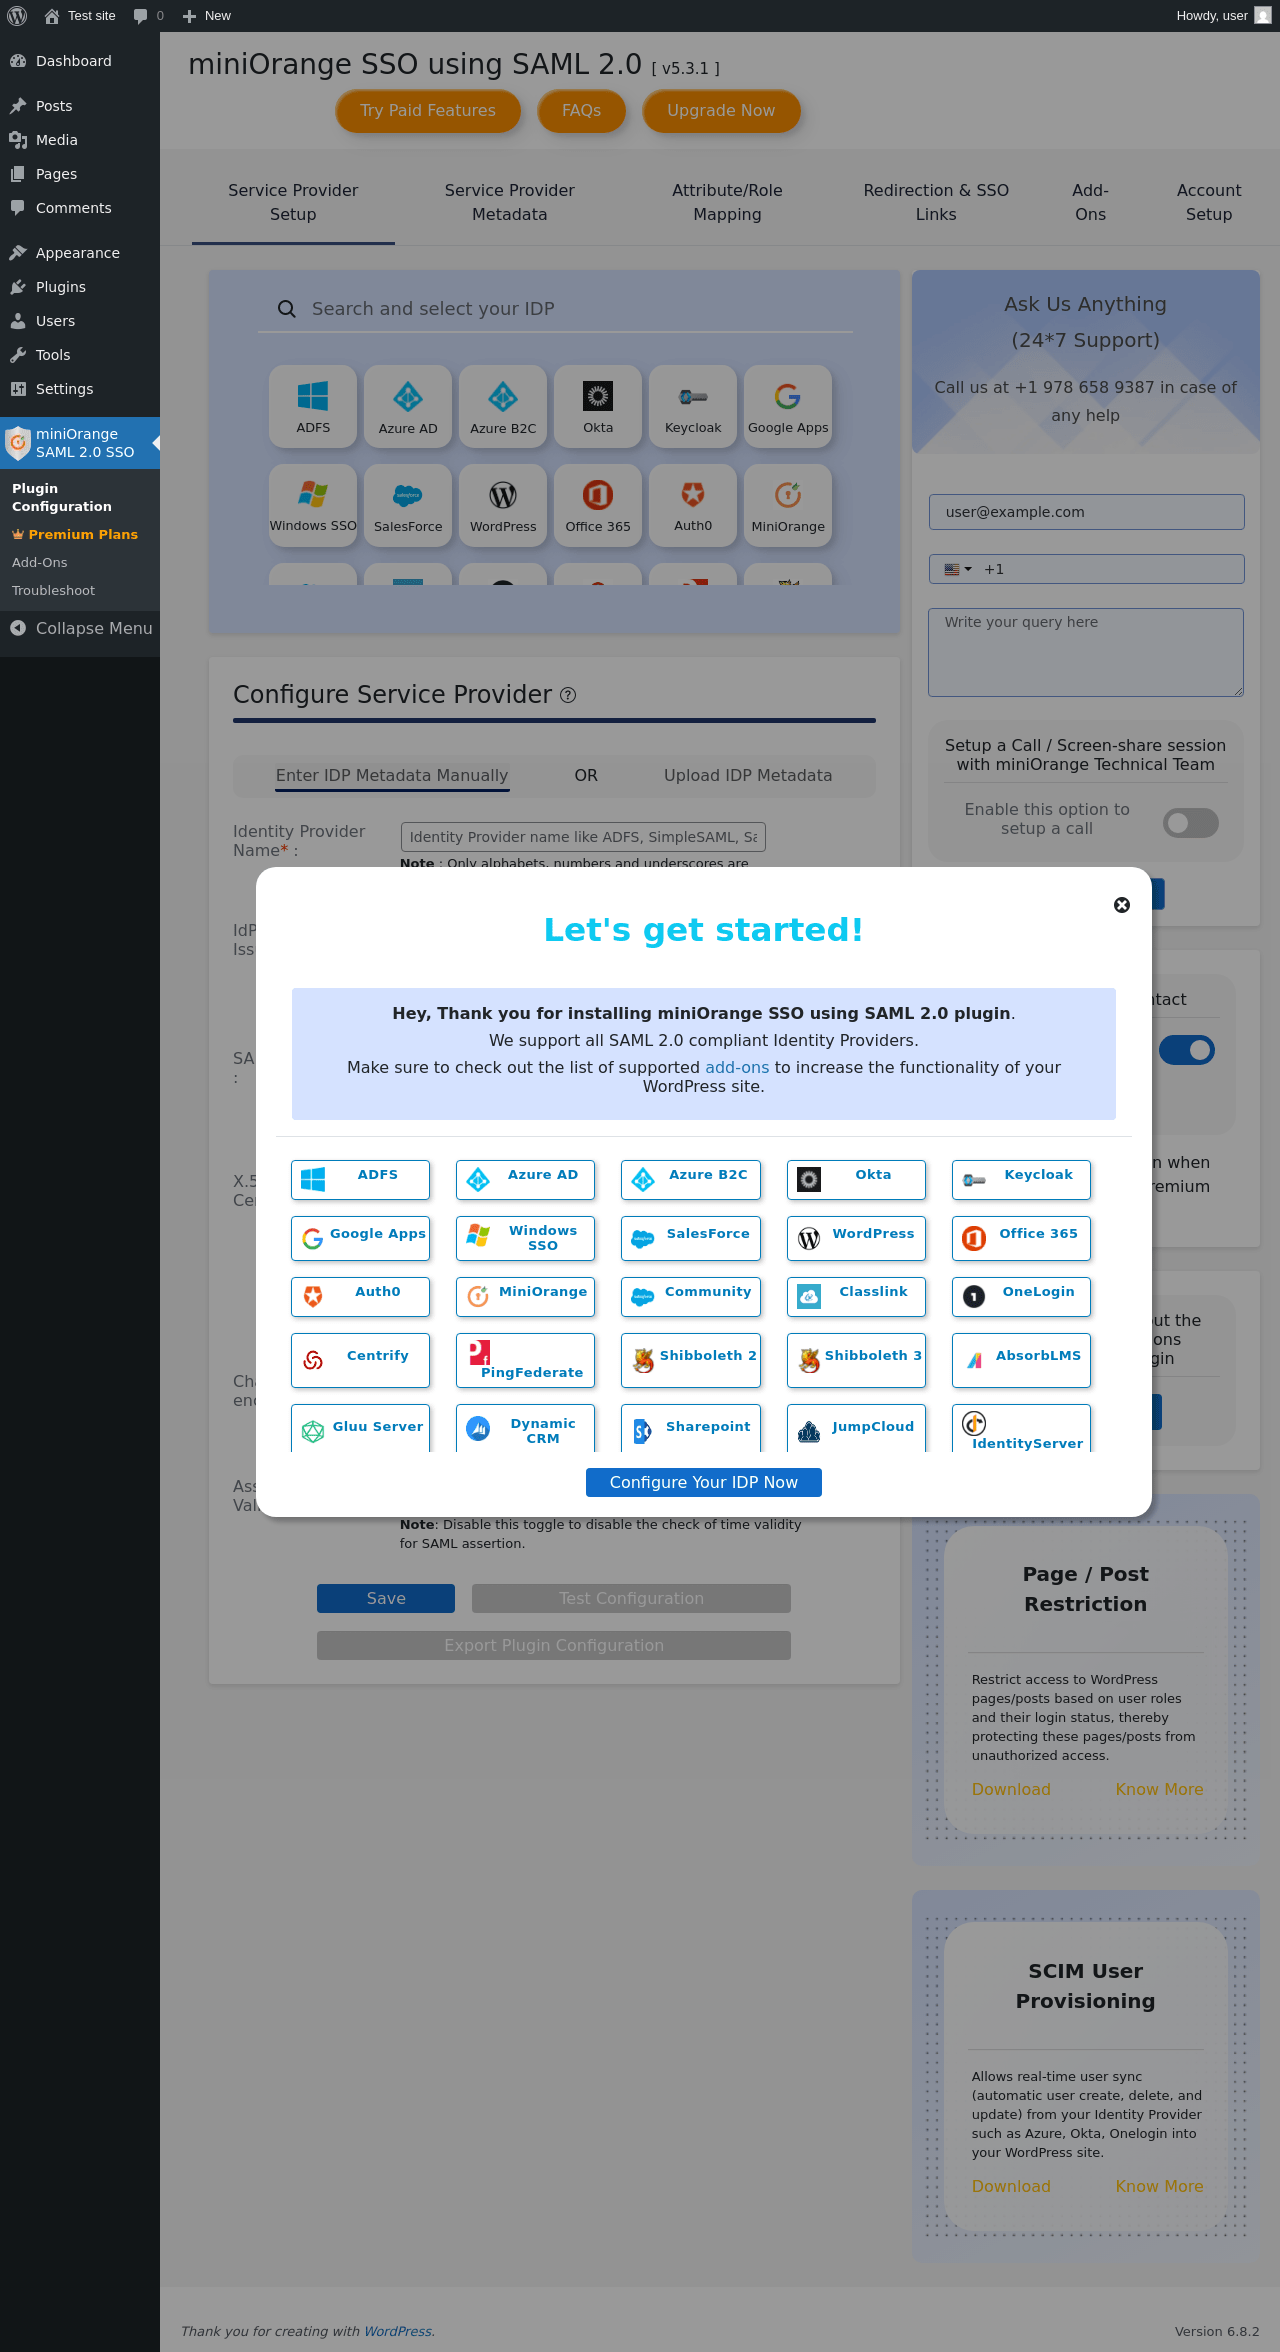Select ADFS in the get started dialog
The width and height of the screenshot is (1280, 2352).
360,1179
